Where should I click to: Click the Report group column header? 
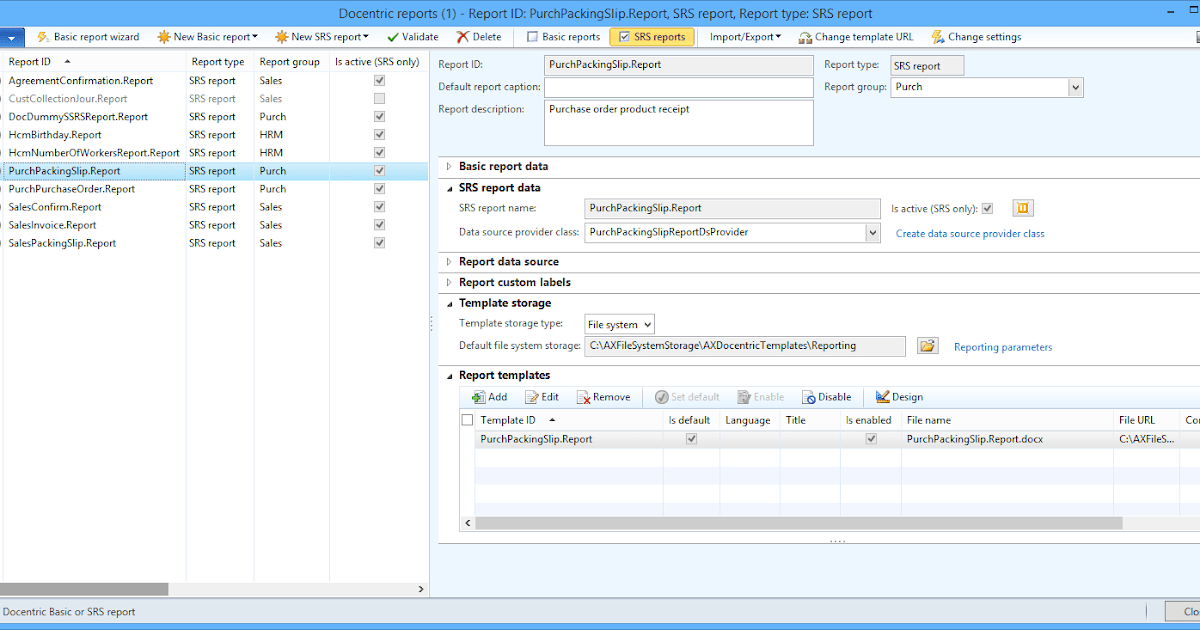coord(291,62)
